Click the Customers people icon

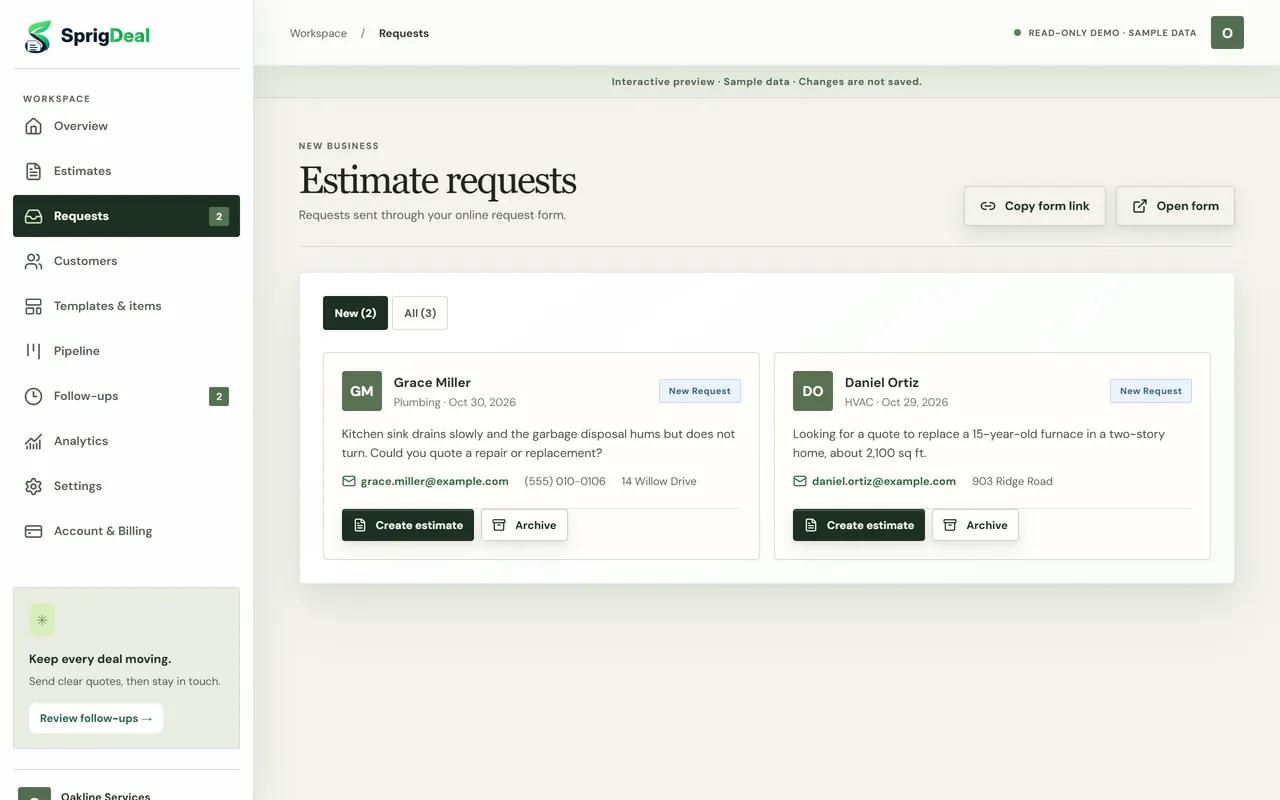tap(34, 261)
